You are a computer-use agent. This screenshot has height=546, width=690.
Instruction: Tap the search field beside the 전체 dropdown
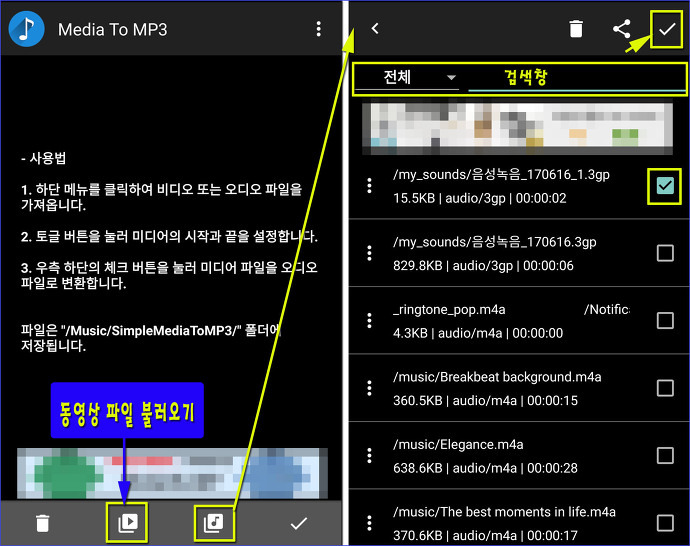576,77
